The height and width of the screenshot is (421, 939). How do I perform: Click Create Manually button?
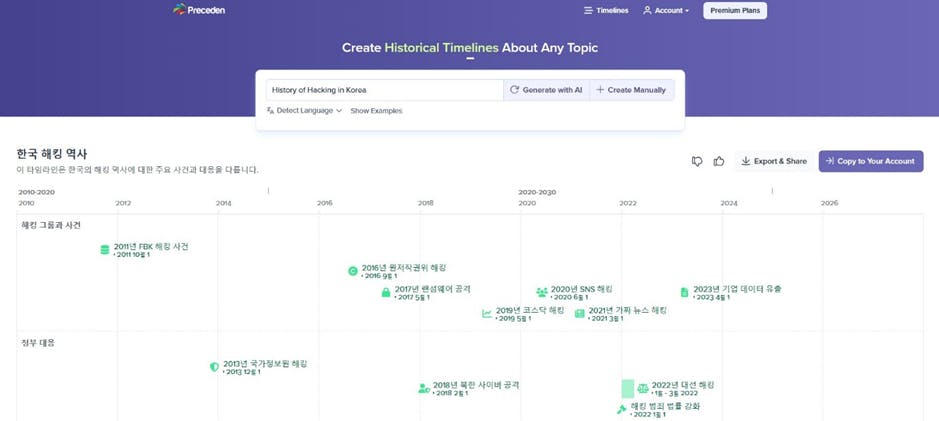click(632, 90)
